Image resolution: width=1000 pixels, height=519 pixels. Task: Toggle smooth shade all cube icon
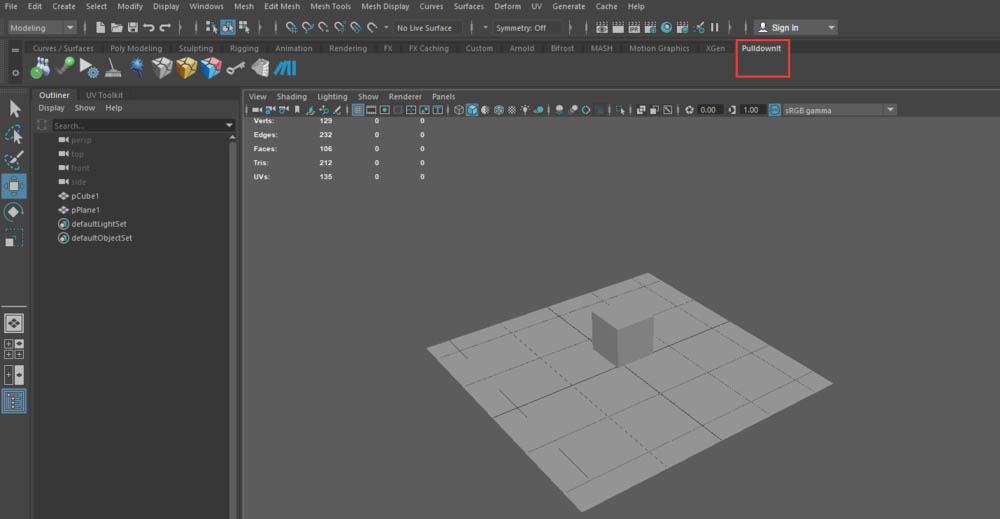pyautogui.click(x=472, y=110)
